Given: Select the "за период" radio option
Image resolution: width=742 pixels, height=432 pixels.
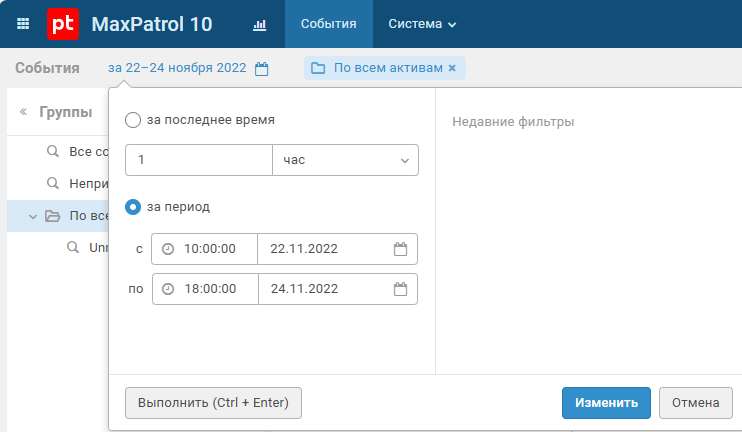Looking at the screenshot, I should tap(133, 207).
